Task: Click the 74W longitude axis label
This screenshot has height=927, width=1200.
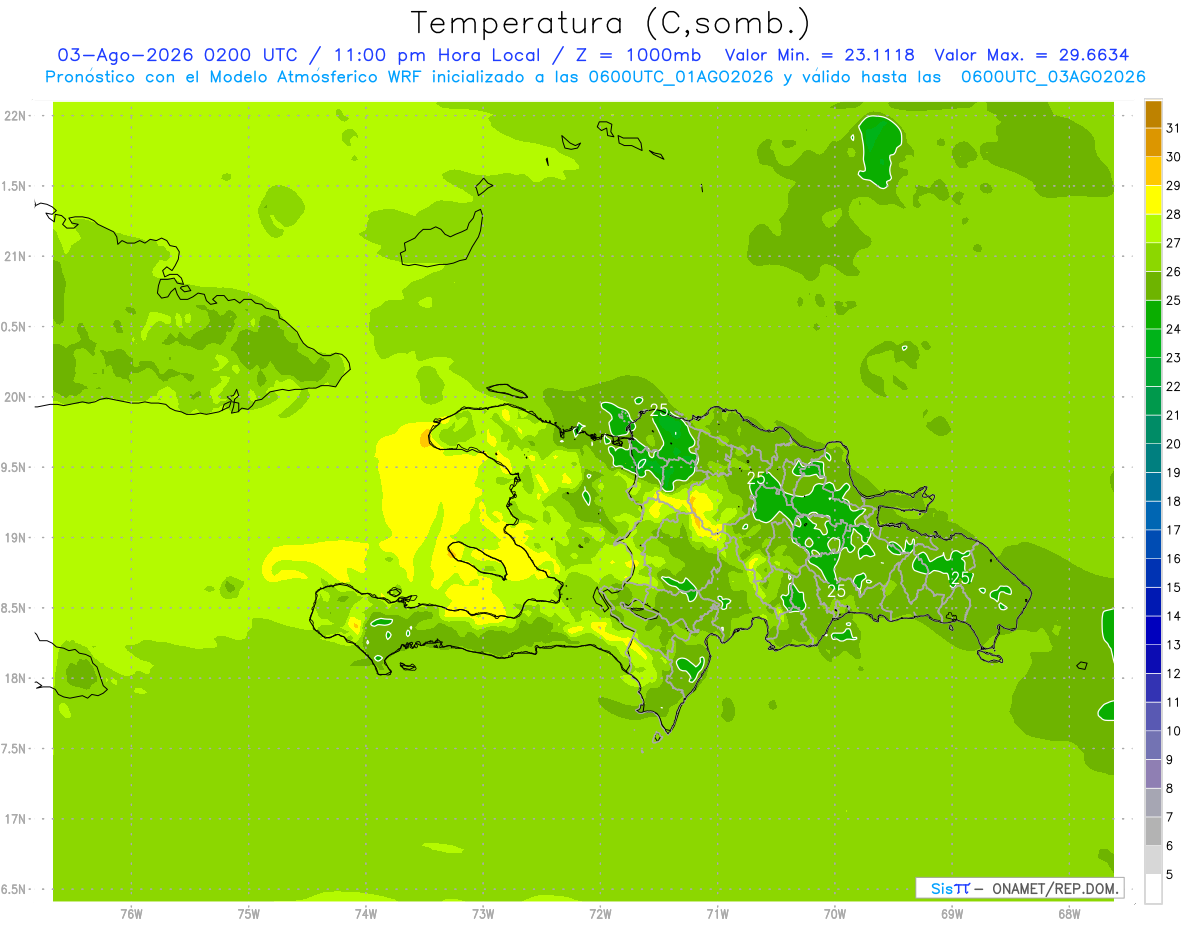Action: pos(365,914)
